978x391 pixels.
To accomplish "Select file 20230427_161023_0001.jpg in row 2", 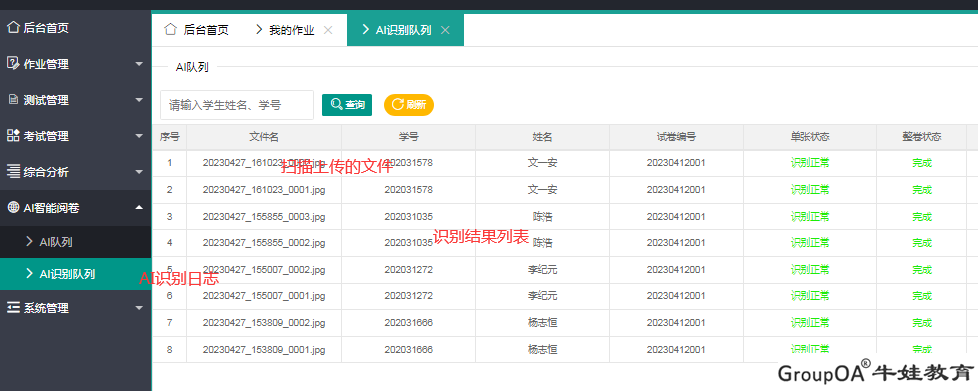I will point(264,190).
